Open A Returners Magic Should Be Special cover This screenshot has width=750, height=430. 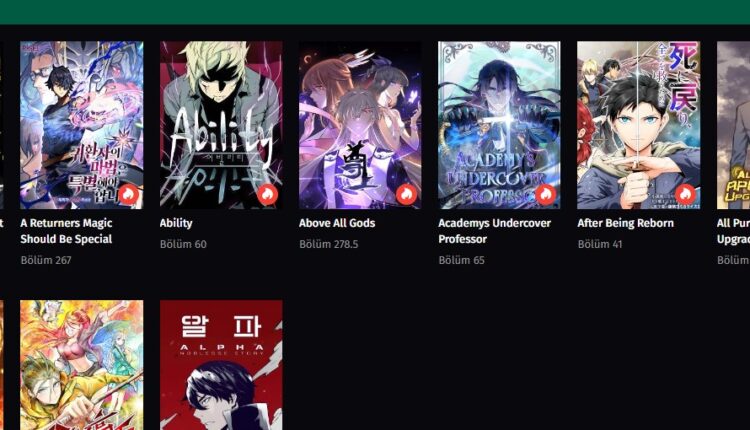coord(82,125)
